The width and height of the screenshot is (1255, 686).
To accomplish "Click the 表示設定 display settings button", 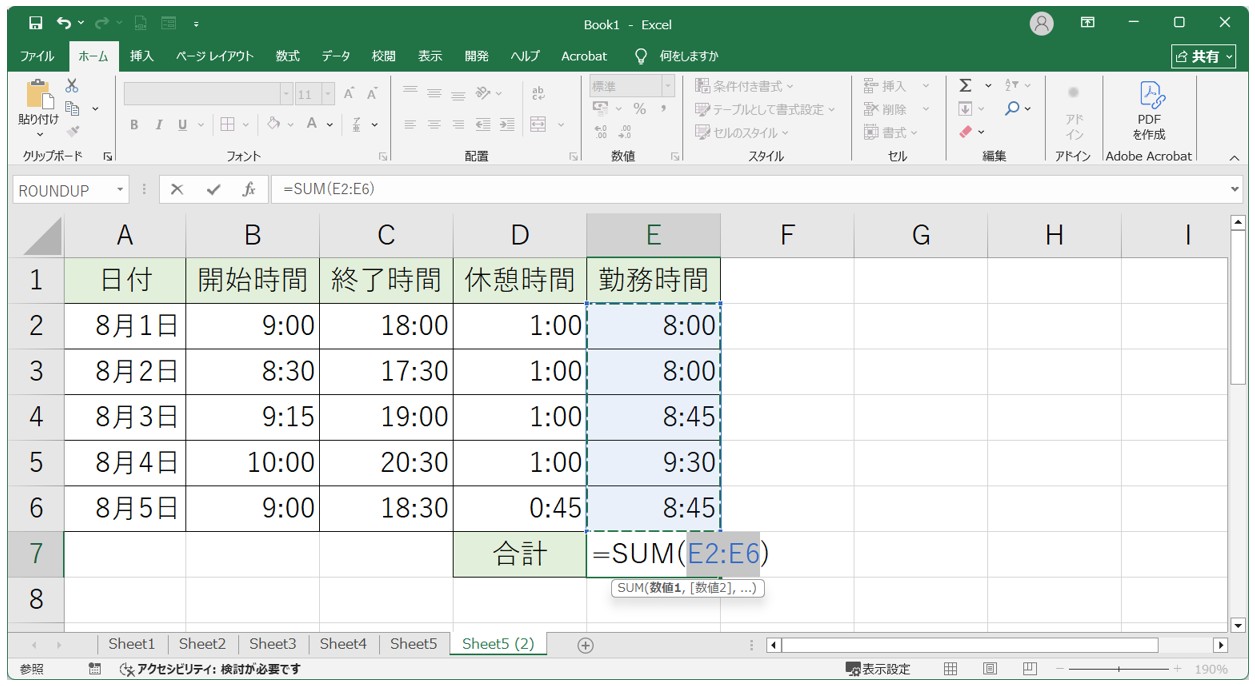I will click(x=878, y=669).
